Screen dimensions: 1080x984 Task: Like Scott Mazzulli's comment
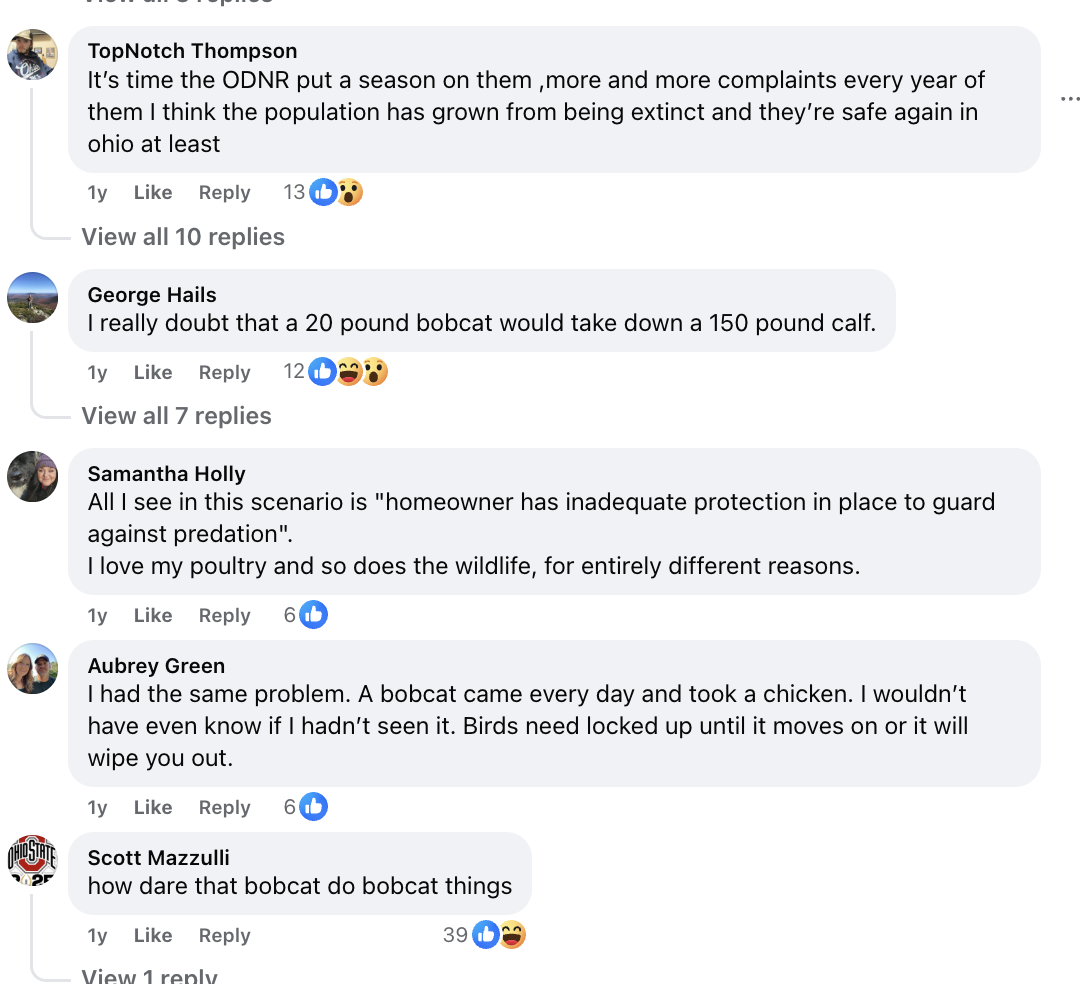153,936
